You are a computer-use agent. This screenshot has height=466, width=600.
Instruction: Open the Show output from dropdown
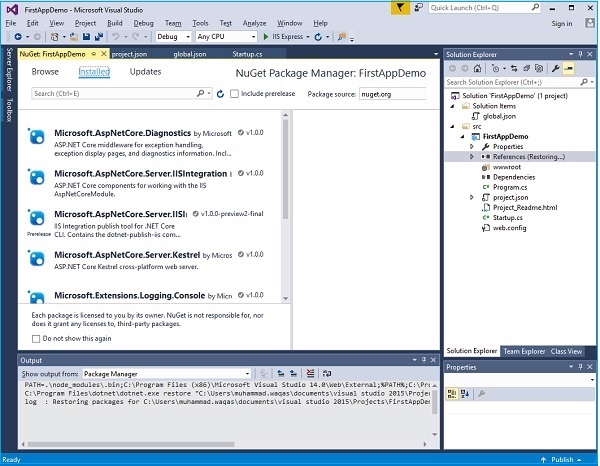tap(168, 373)
